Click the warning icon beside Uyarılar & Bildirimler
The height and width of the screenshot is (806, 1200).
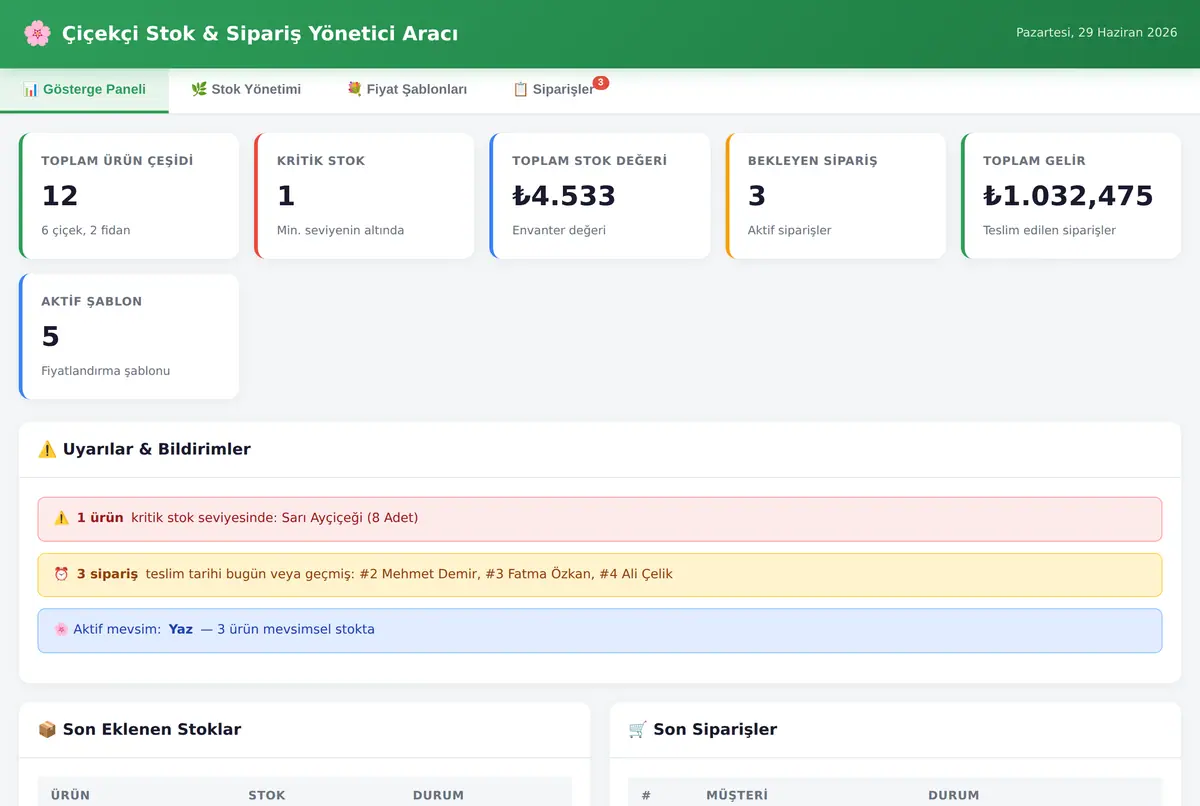coord(47,449)
